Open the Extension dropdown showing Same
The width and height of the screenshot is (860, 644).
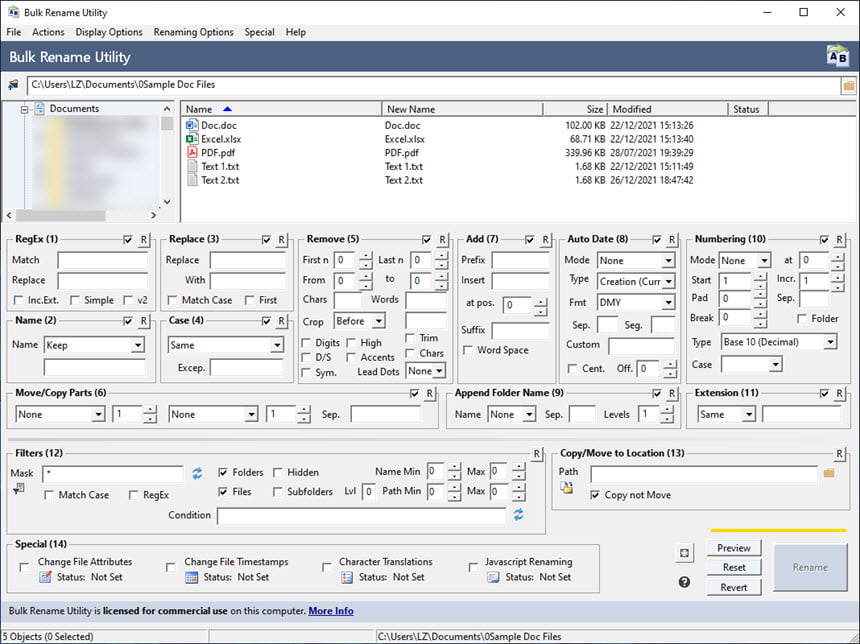(x=749, y=414)
